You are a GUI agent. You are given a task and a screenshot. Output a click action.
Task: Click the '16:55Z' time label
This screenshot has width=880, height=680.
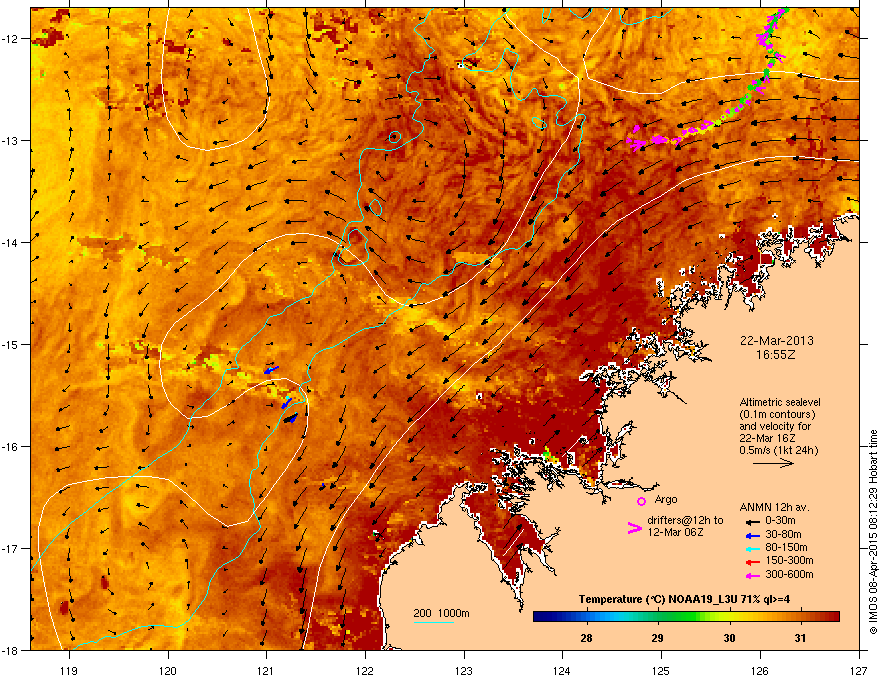[x=776, y=355]
